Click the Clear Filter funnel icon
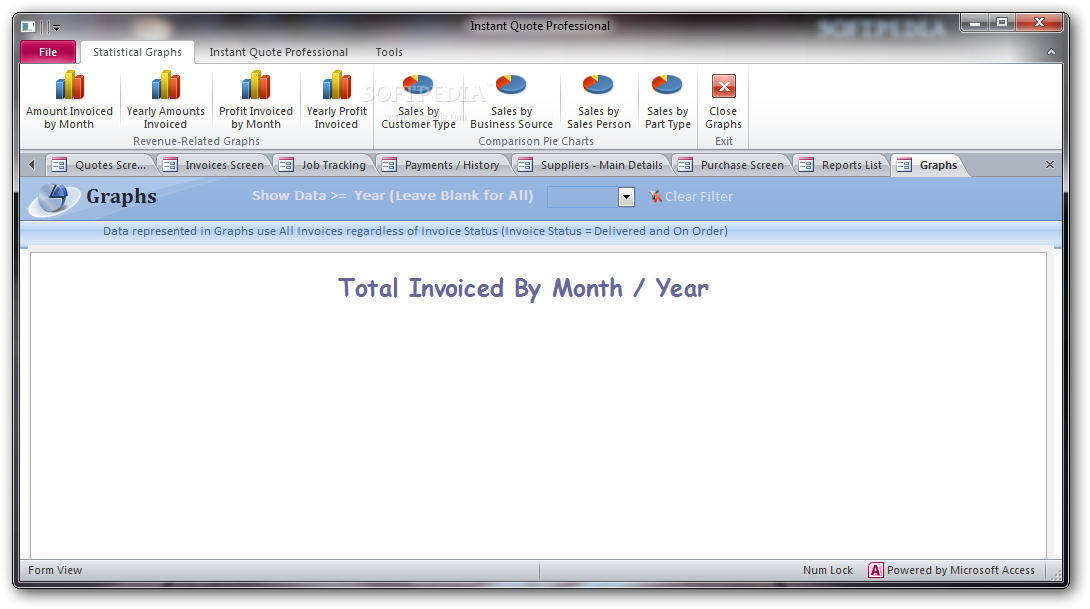Screen dimensions: 1090x609 point(655,197)
